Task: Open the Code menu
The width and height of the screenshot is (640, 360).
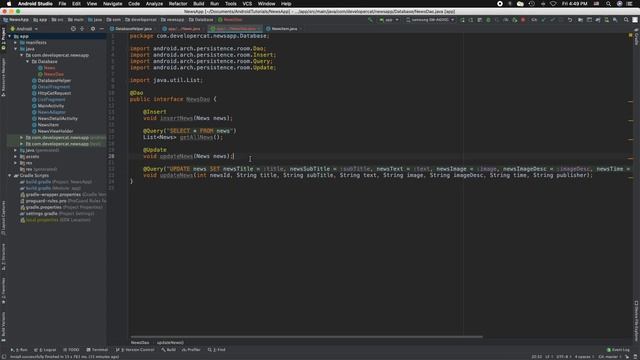Action: tap(134, 4)
